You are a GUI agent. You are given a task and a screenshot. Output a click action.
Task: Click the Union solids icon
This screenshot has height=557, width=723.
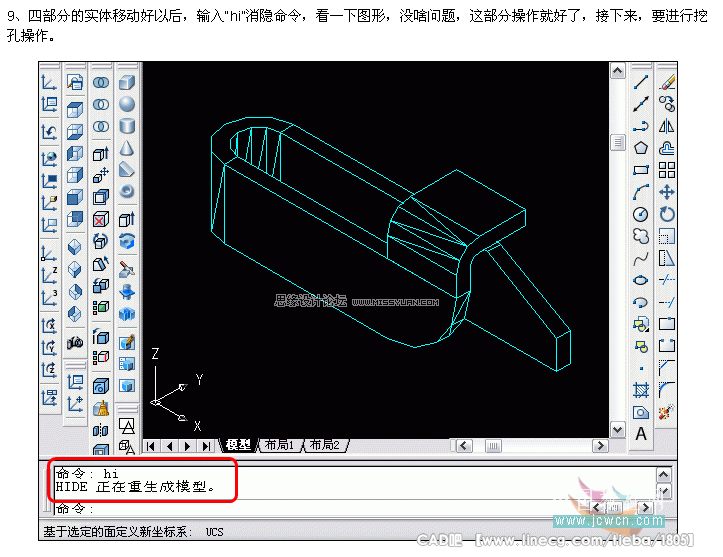pos(101,83)
